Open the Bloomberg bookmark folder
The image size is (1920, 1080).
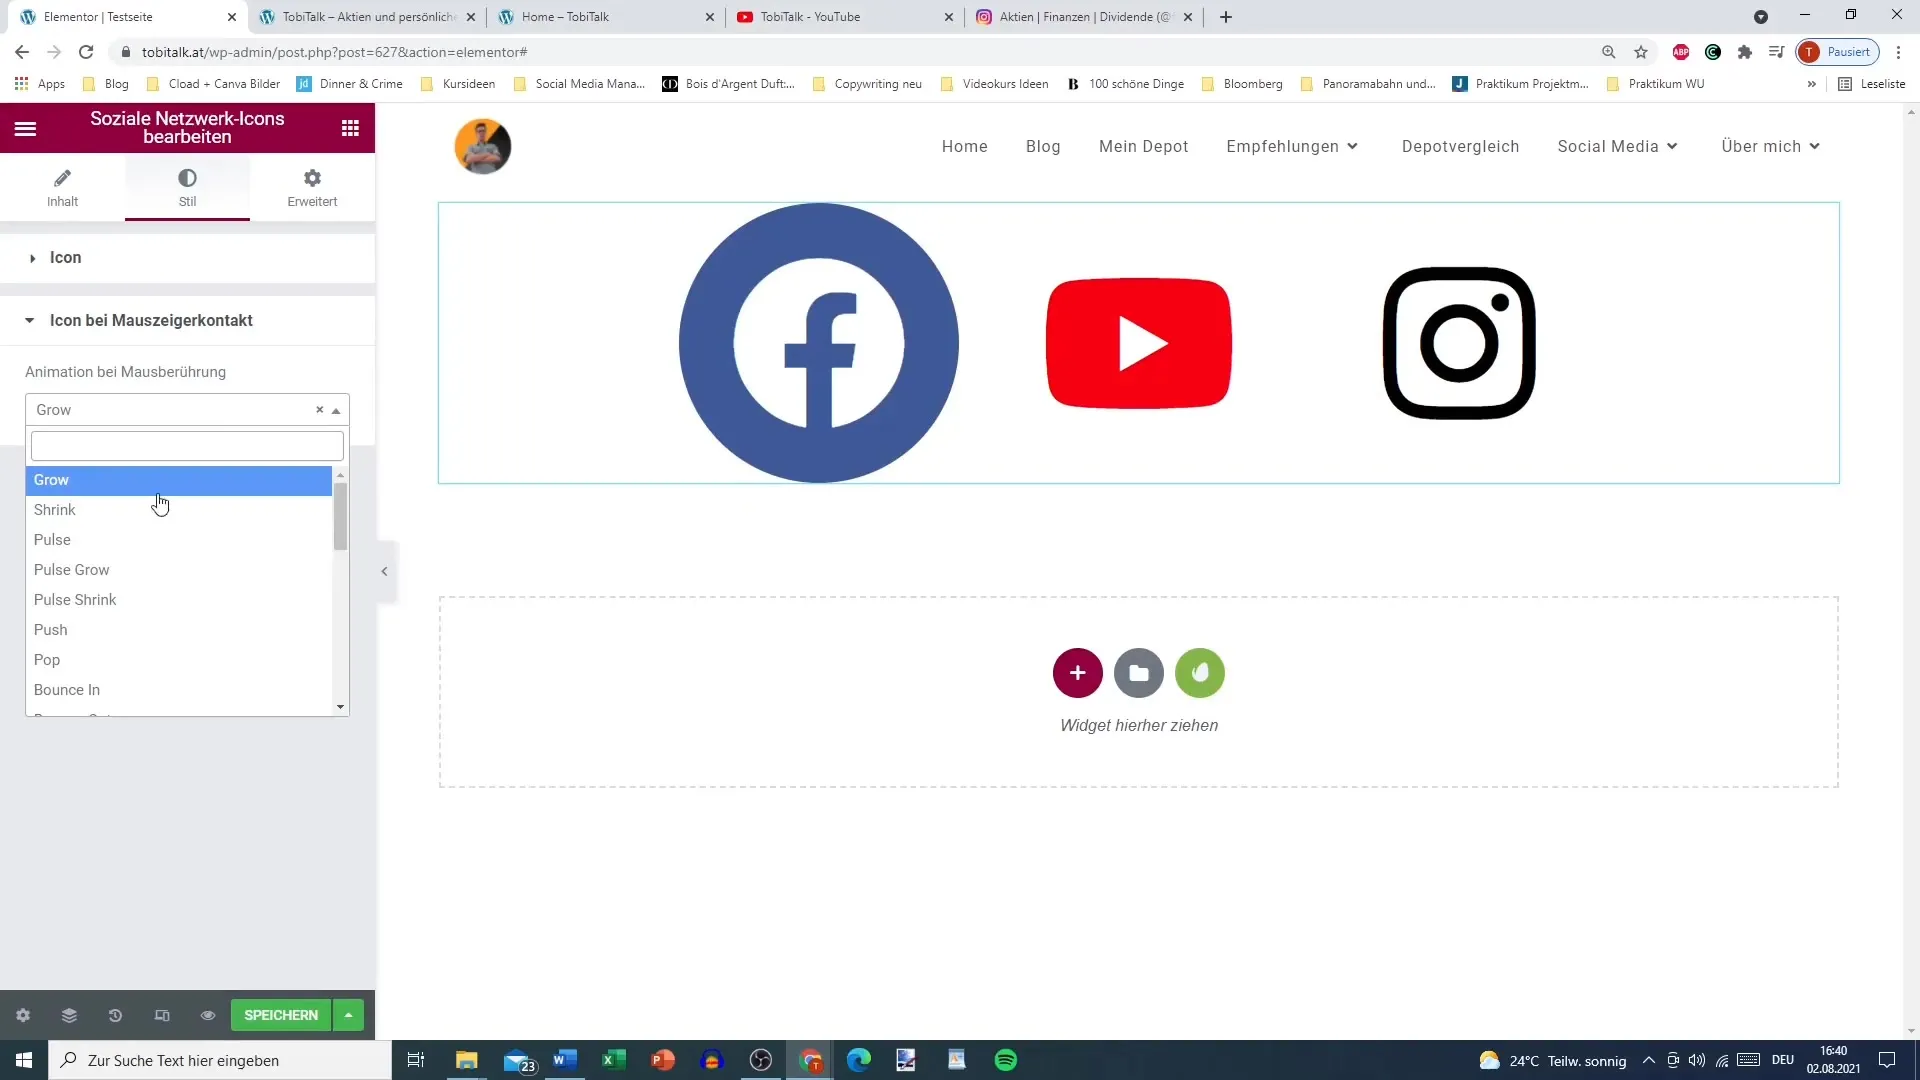(1242, 84)
